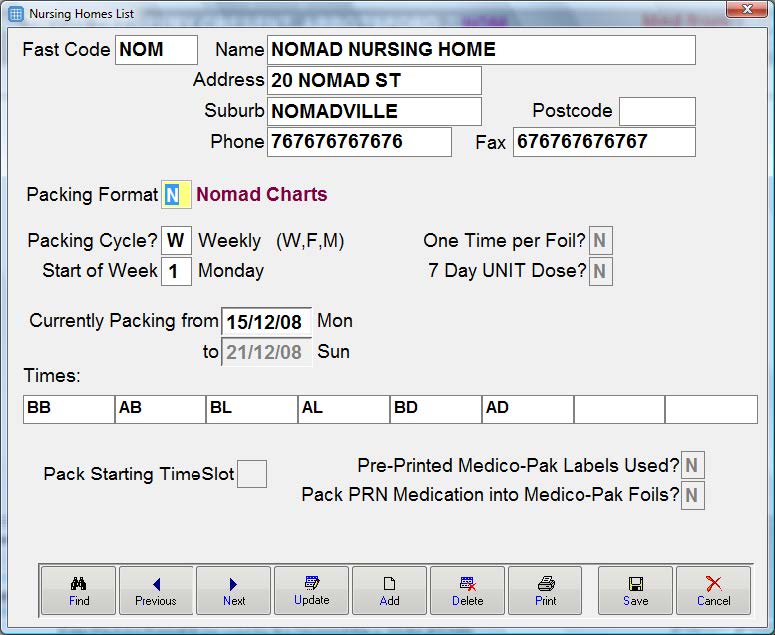Select the empty Postcode field
This screenshot has width=775, height=635.
click(x=657, y=111)
